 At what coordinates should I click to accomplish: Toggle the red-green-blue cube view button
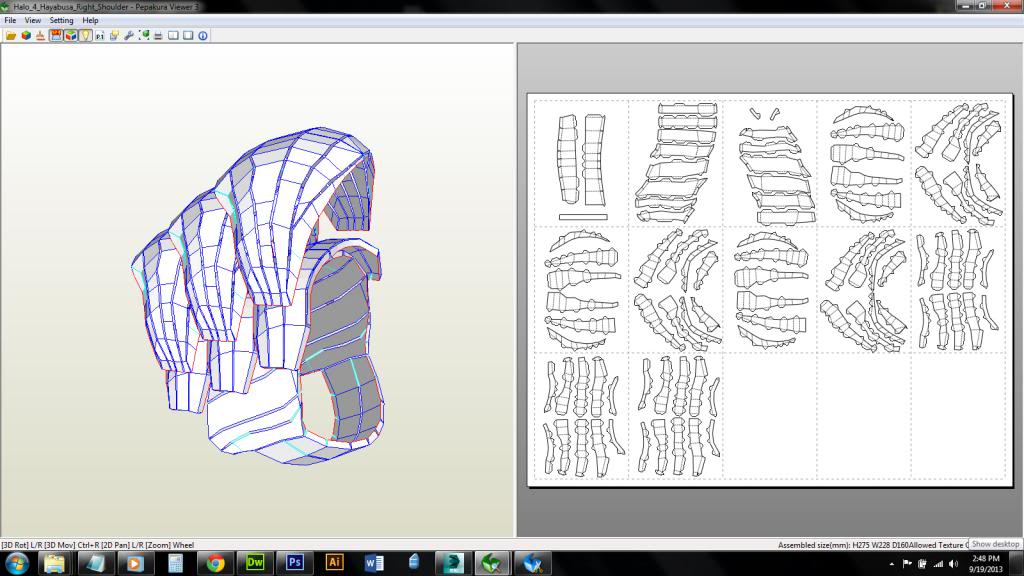(71, 35)
